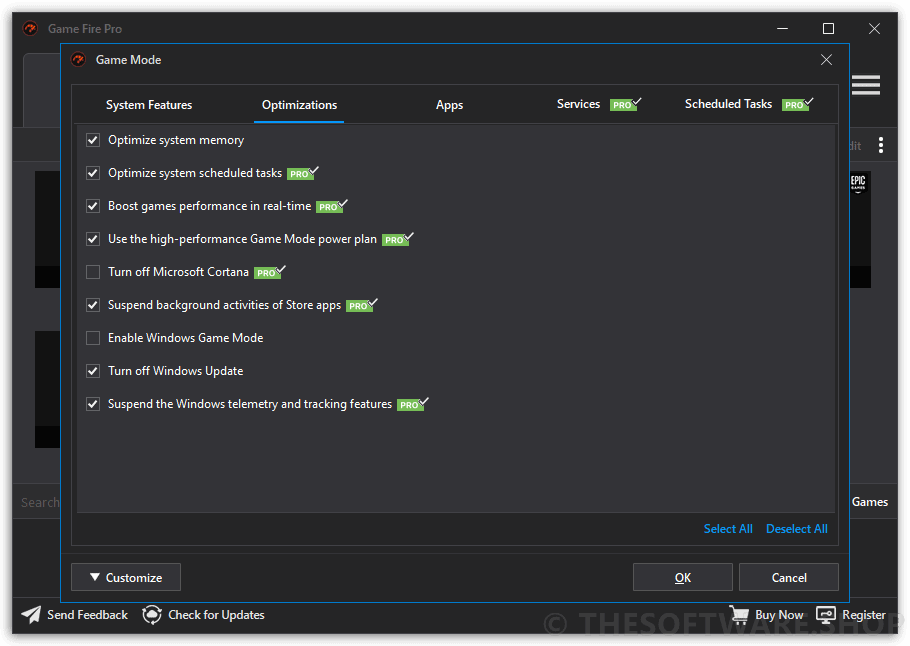Click the Select All link
910x646 pixels.
(x=728, y=529)
